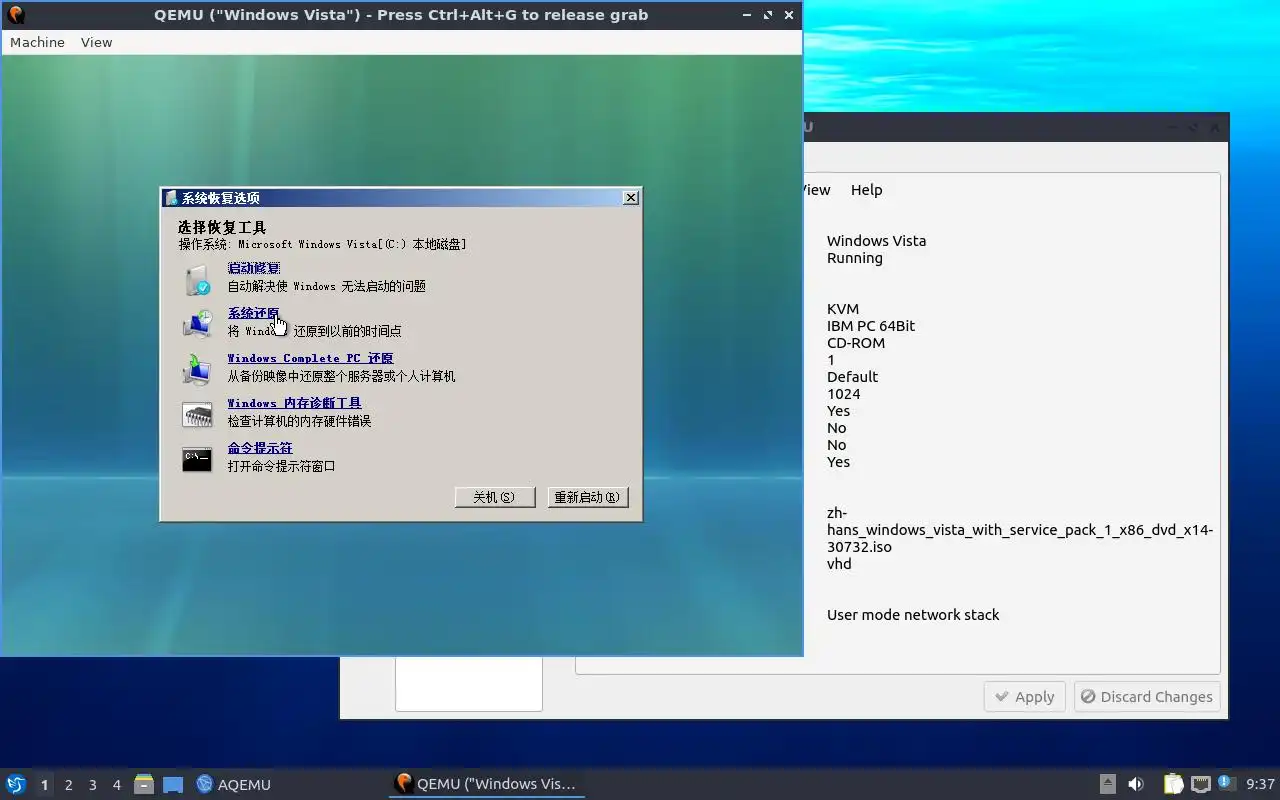Click the 关机(S) shutdown button
Viewport: 1280px width, 800px height.
click(x=495, y=497)
